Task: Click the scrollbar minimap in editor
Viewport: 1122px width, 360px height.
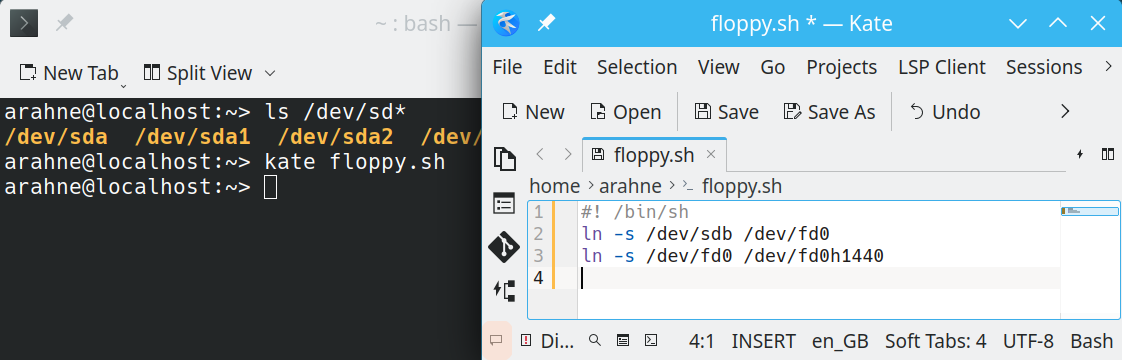Action: tap(1089, 210)
